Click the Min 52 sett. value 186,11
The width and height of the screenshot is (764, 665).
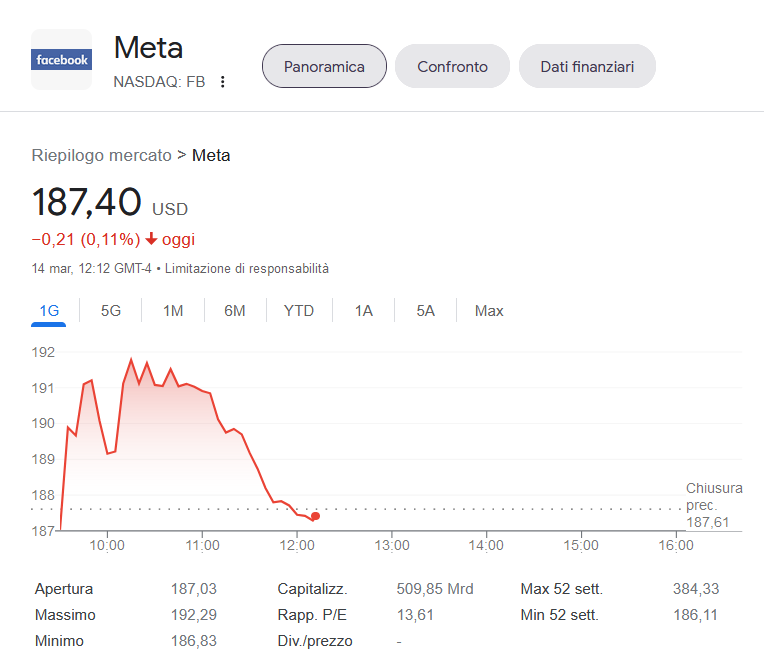[x=695, y=615]
